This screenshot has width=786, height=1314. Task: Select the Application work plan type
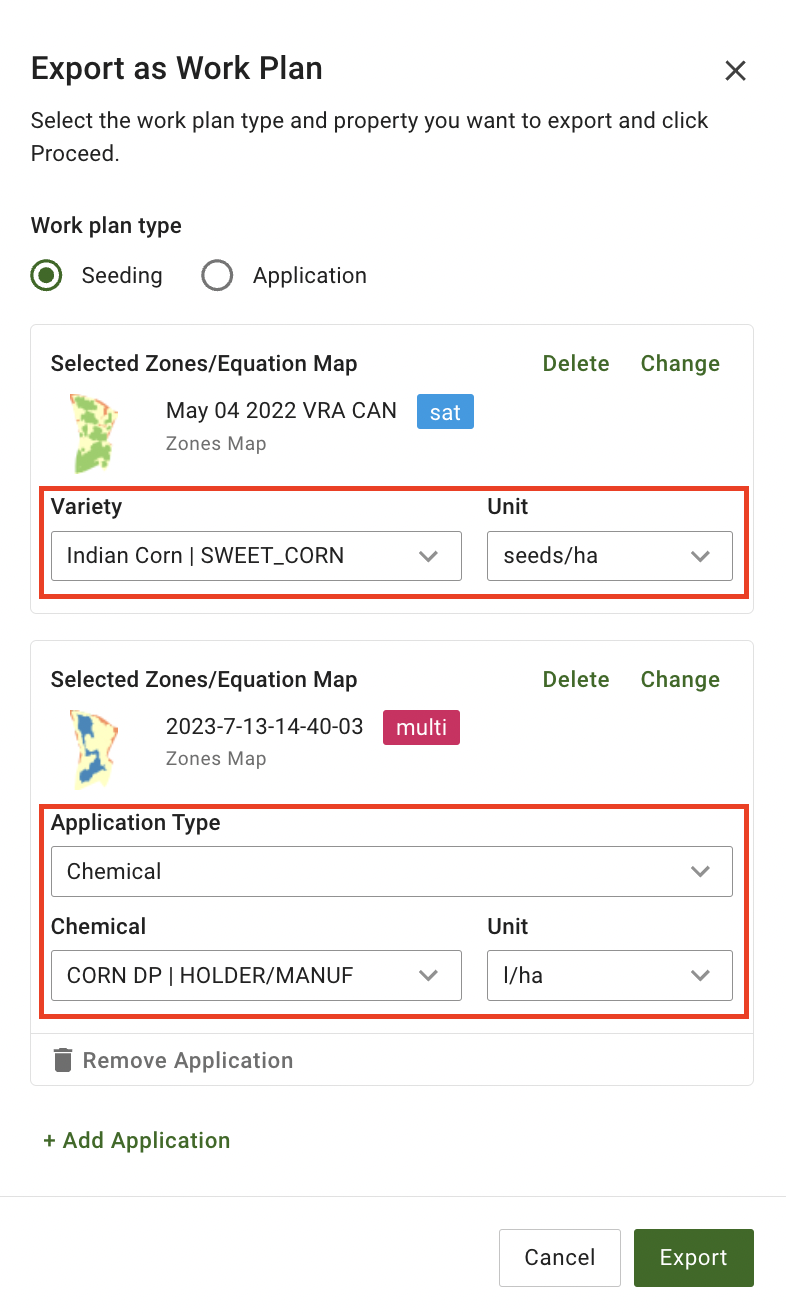[x=217, y=275]
